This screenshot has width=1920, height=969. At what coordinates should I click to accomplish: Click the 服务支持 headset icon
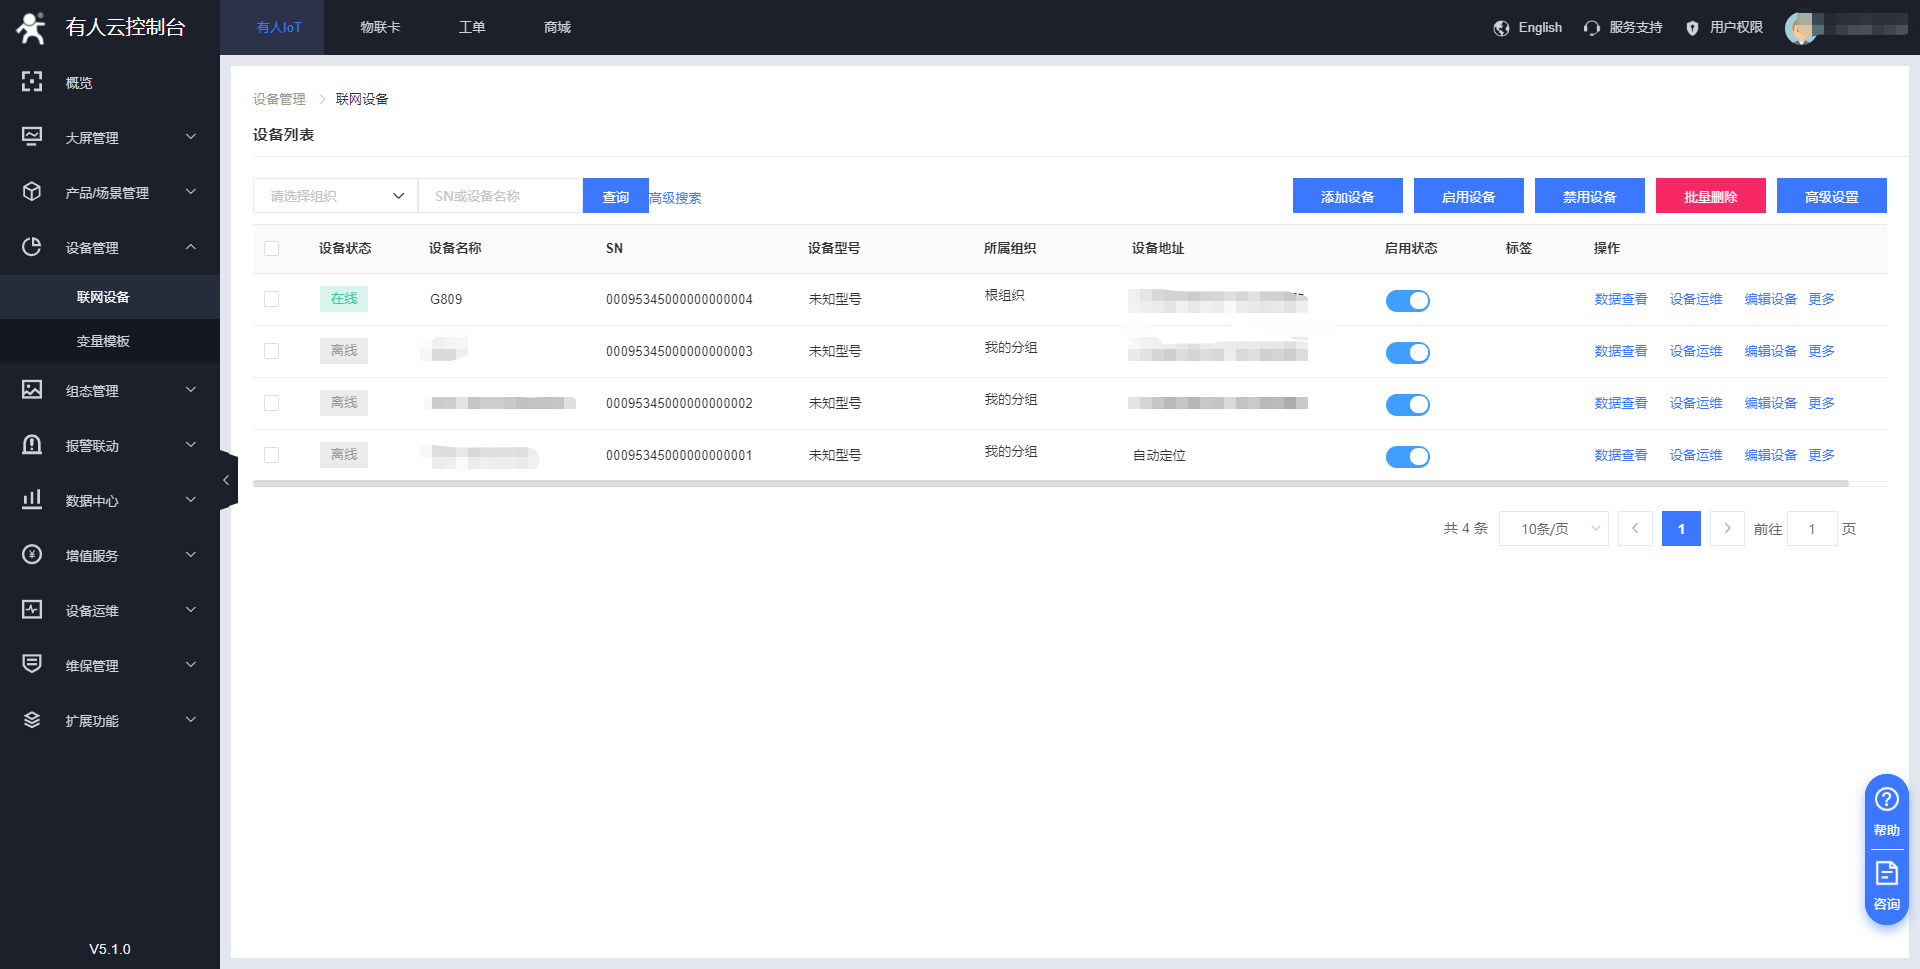(x=1592, y=28)
